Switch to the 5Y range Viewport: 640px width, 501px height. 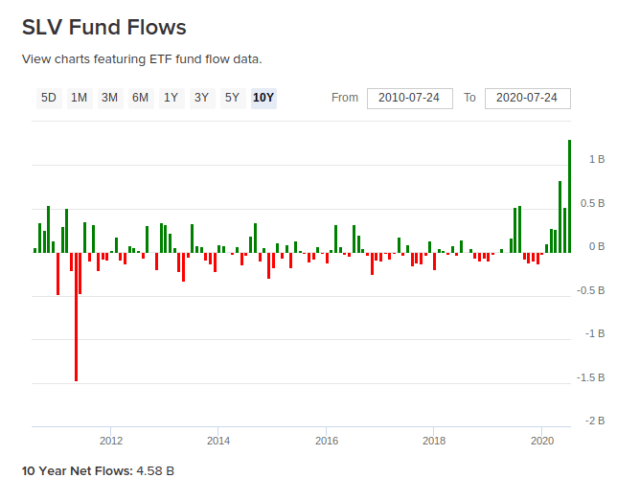tap(232, 98)
